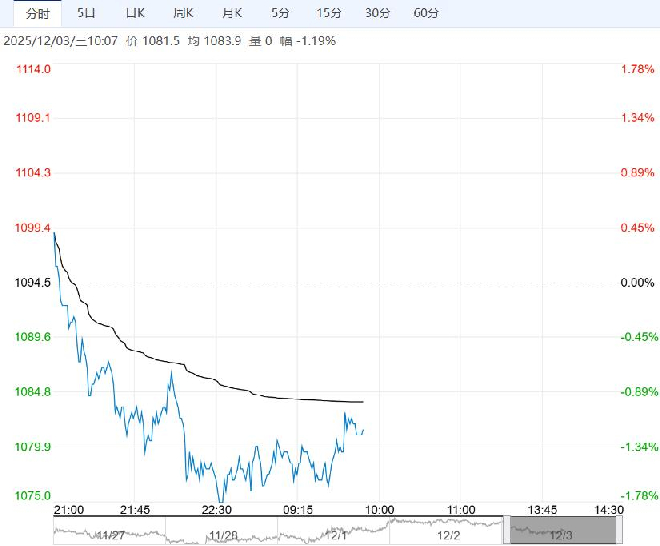Choose the 30分 interval tab
This screenshot has width=660, height=546.
[377, 13]
